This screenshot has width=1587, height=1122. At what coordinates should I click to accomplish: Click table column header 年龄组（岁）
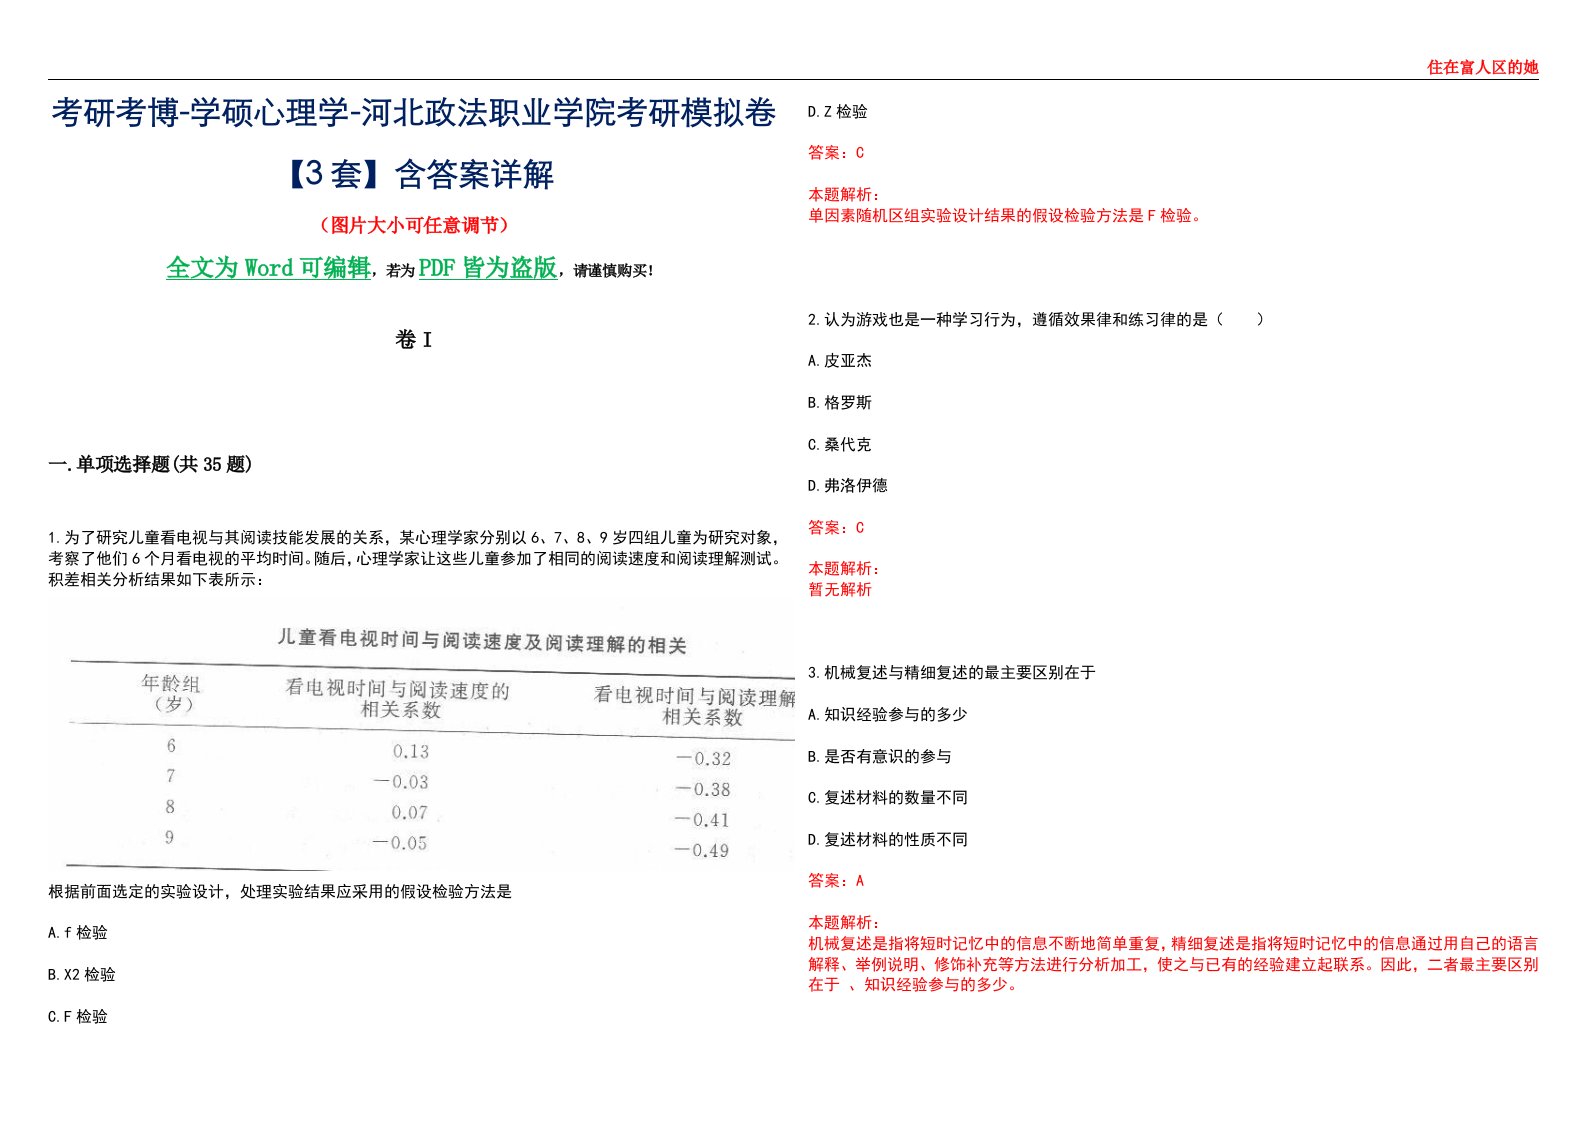pos(172,693)
